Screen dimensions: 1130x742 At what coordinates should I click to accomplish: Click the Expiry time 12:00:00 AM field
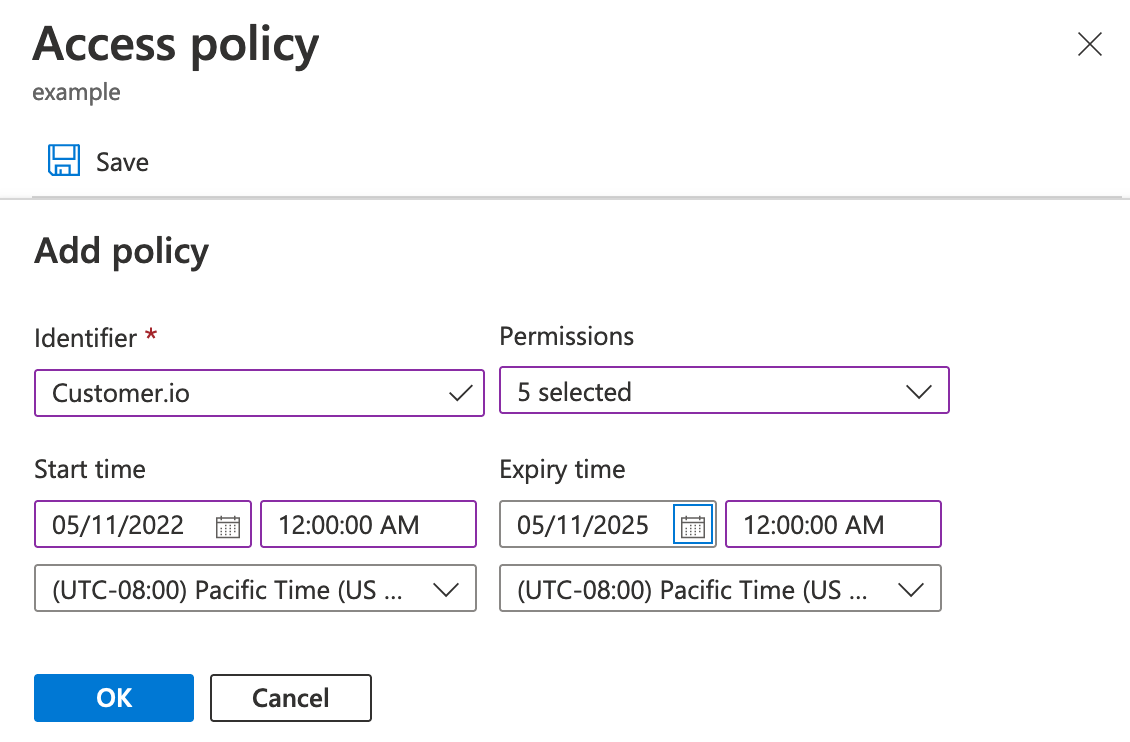(833, 524)
